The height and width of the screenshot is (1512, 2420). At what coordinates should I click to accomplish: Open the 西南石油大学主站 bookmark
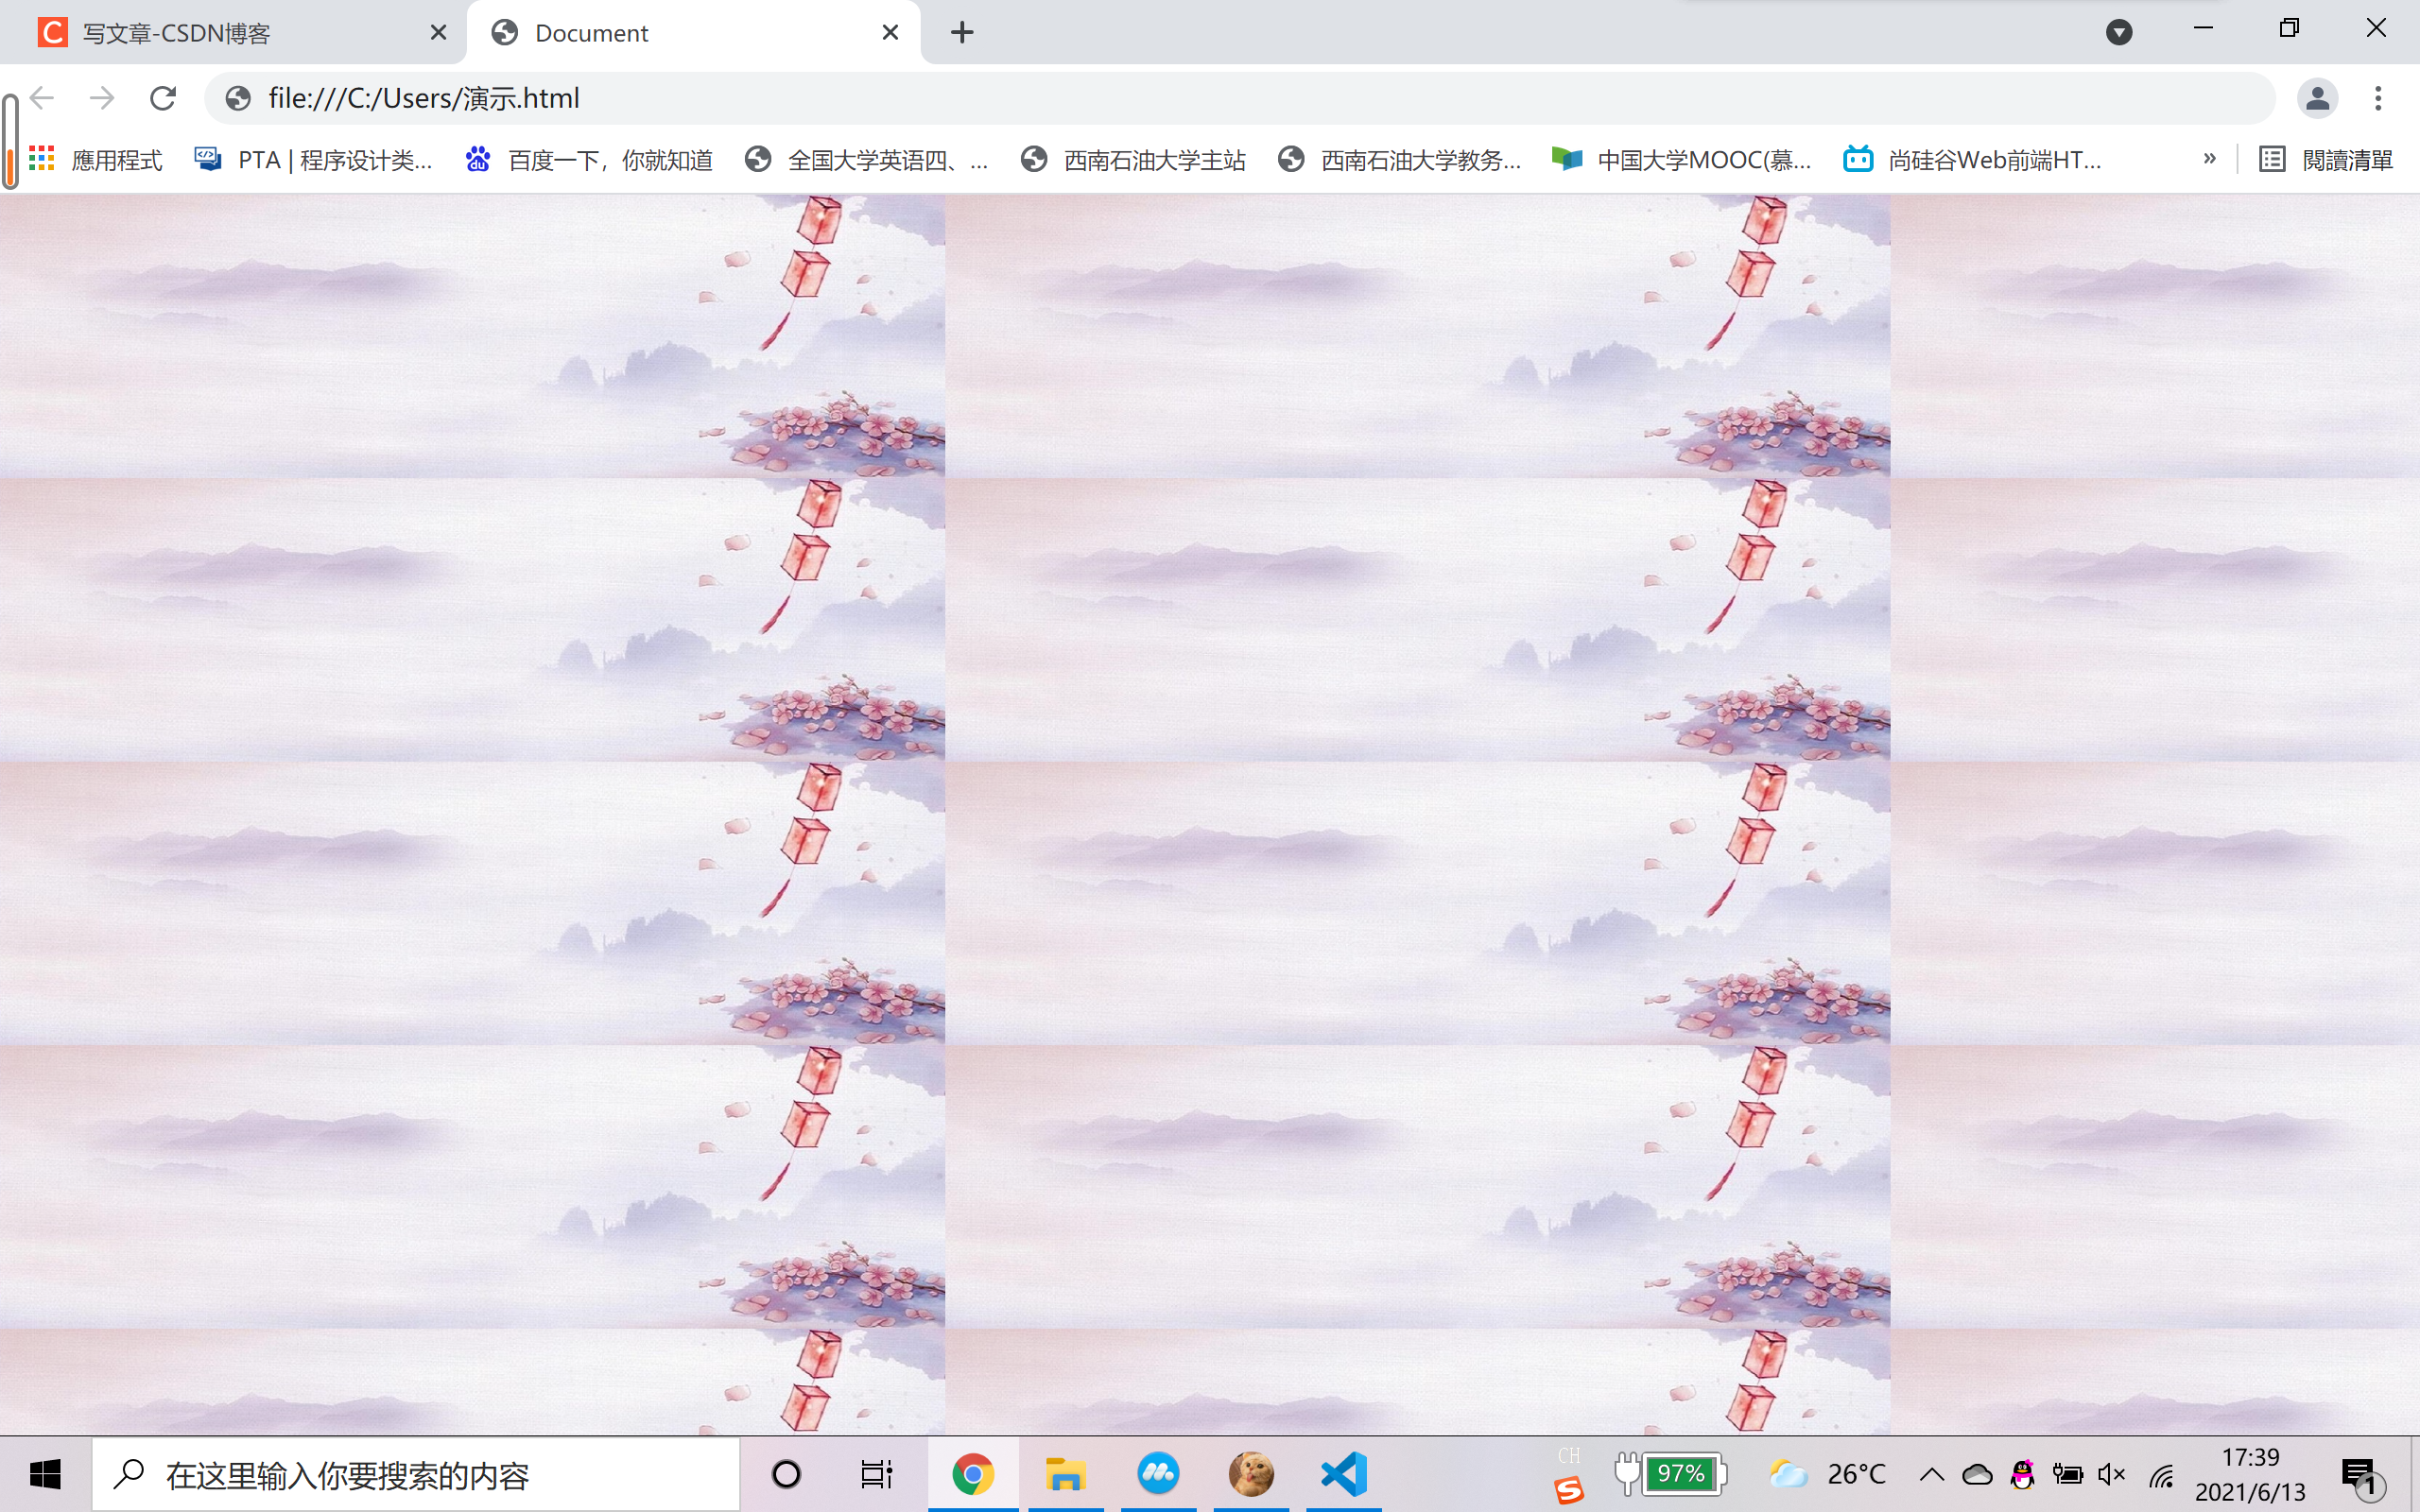(x=1134, y=160)
